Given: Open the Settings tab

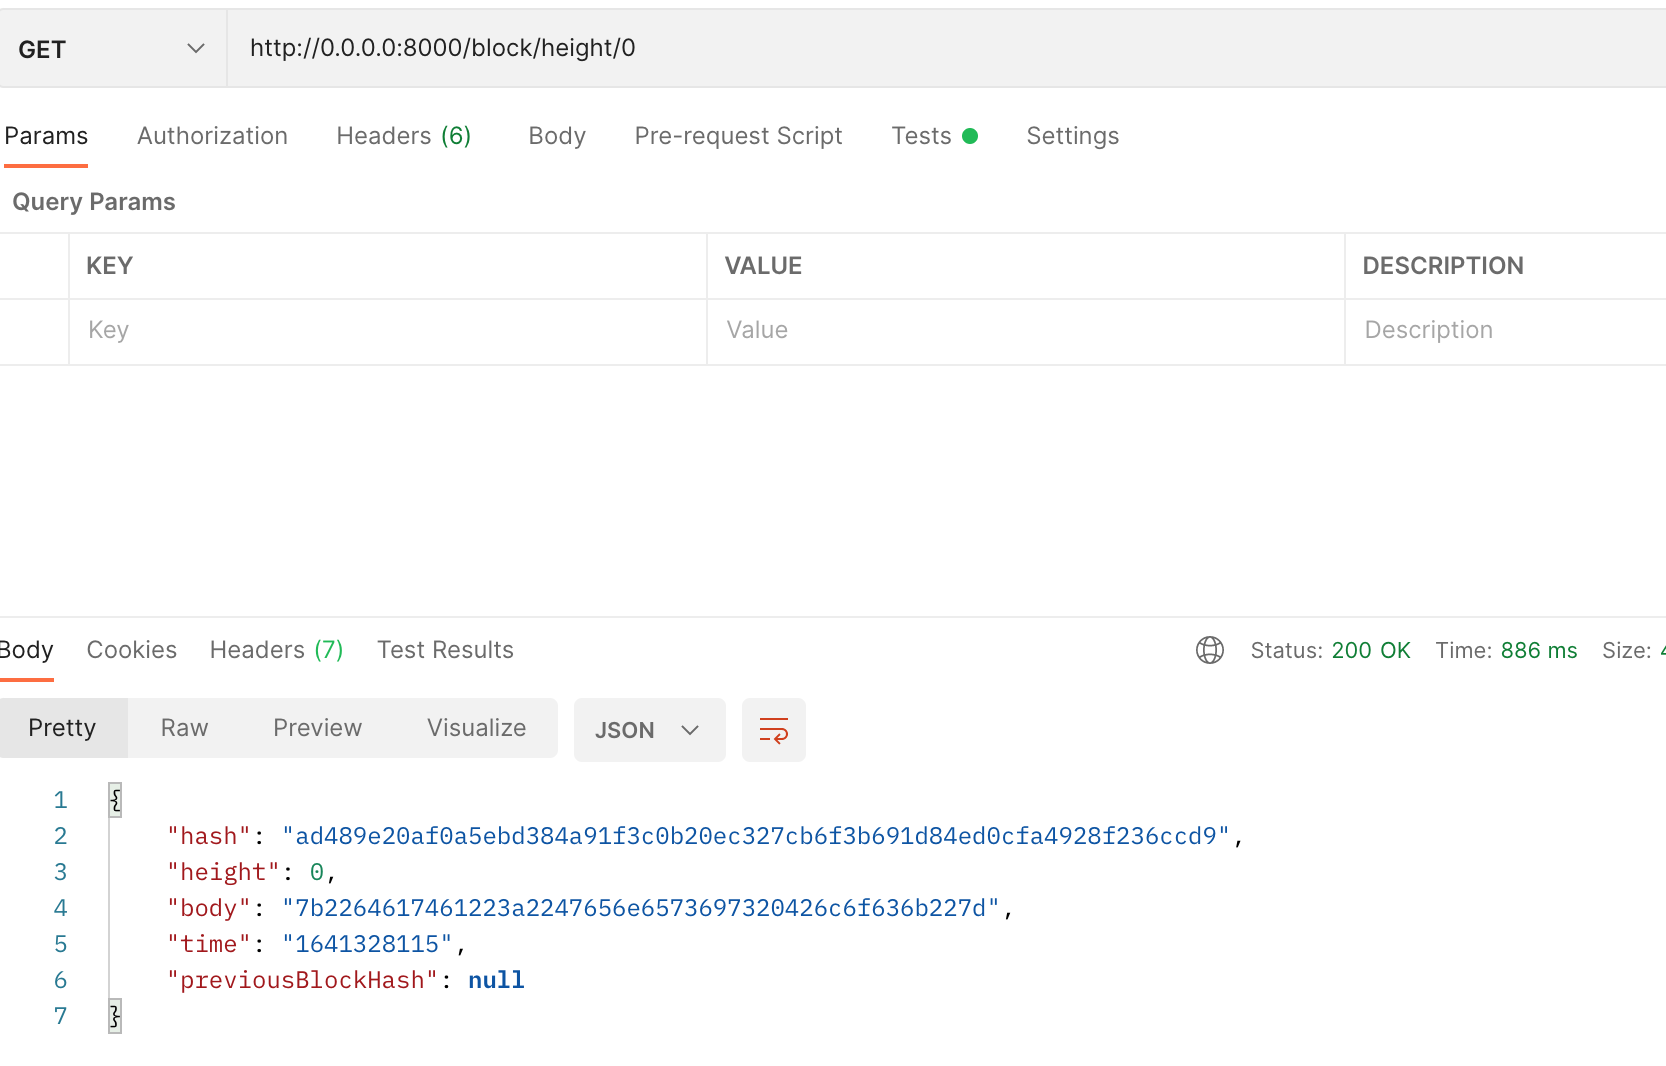Looking at the screenshot, I should (x=1072, y=136).
